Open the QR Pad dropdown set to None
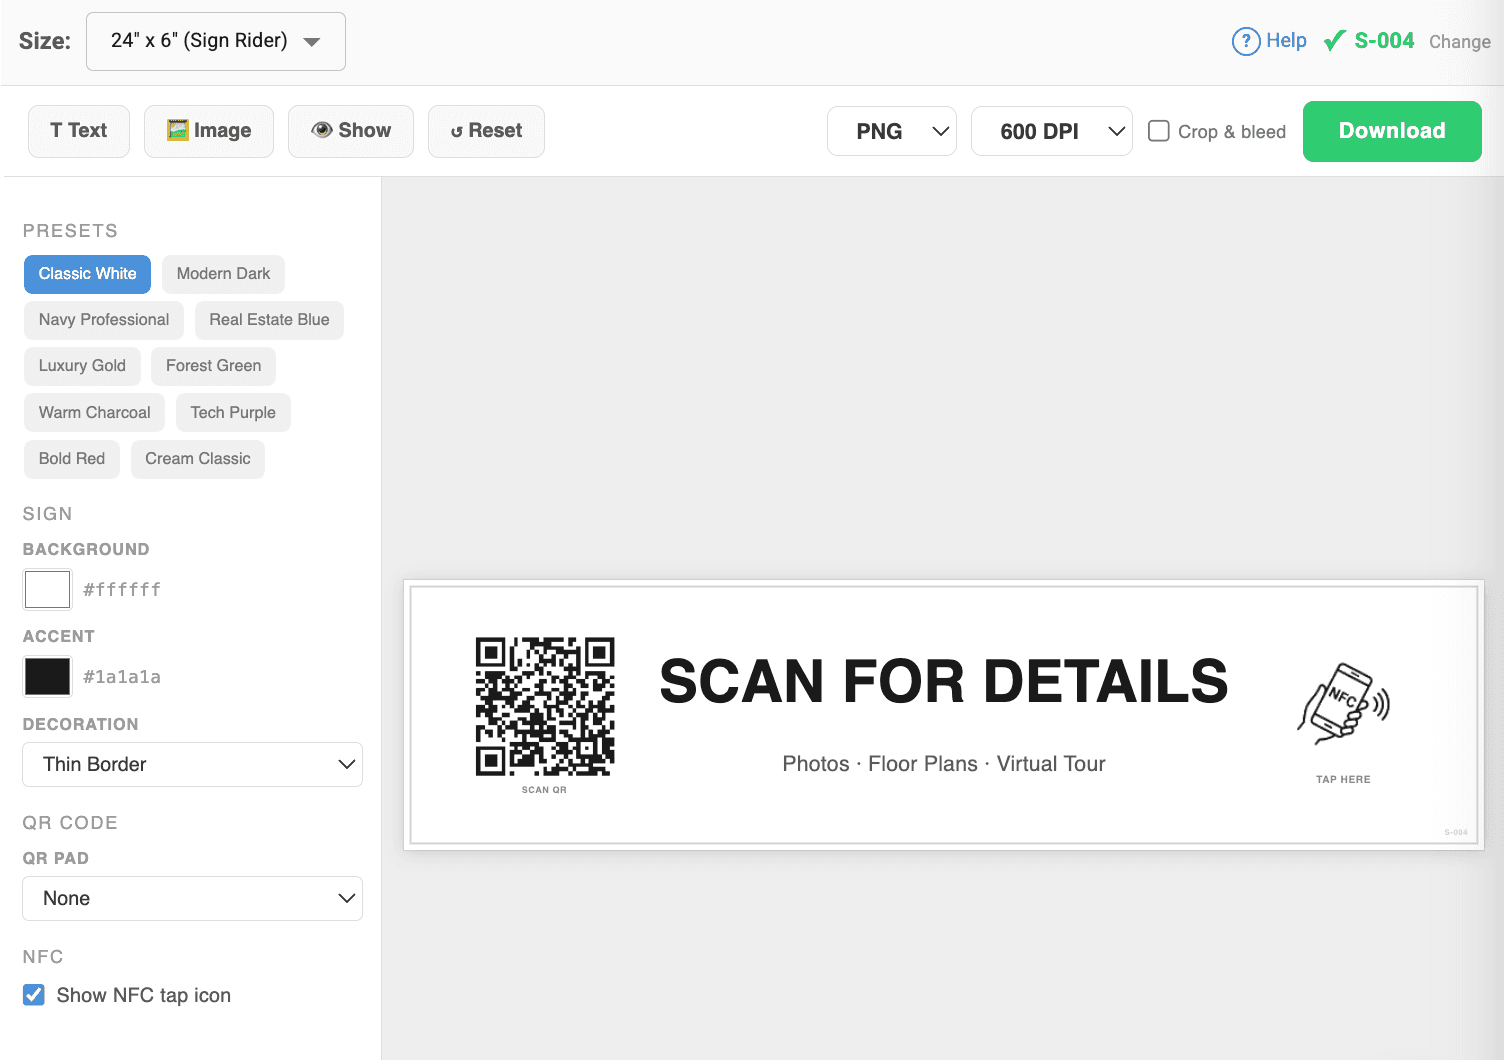Viewport: 1504px width, 1060px height. pos(192,898)
